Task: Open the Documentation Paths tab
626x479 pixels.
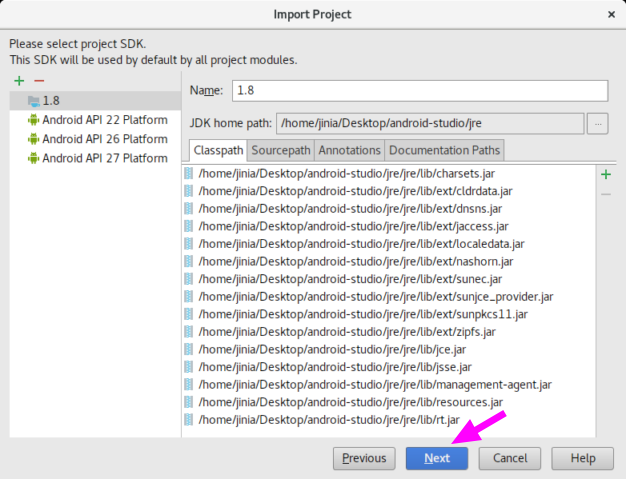Action: point(444,150)
